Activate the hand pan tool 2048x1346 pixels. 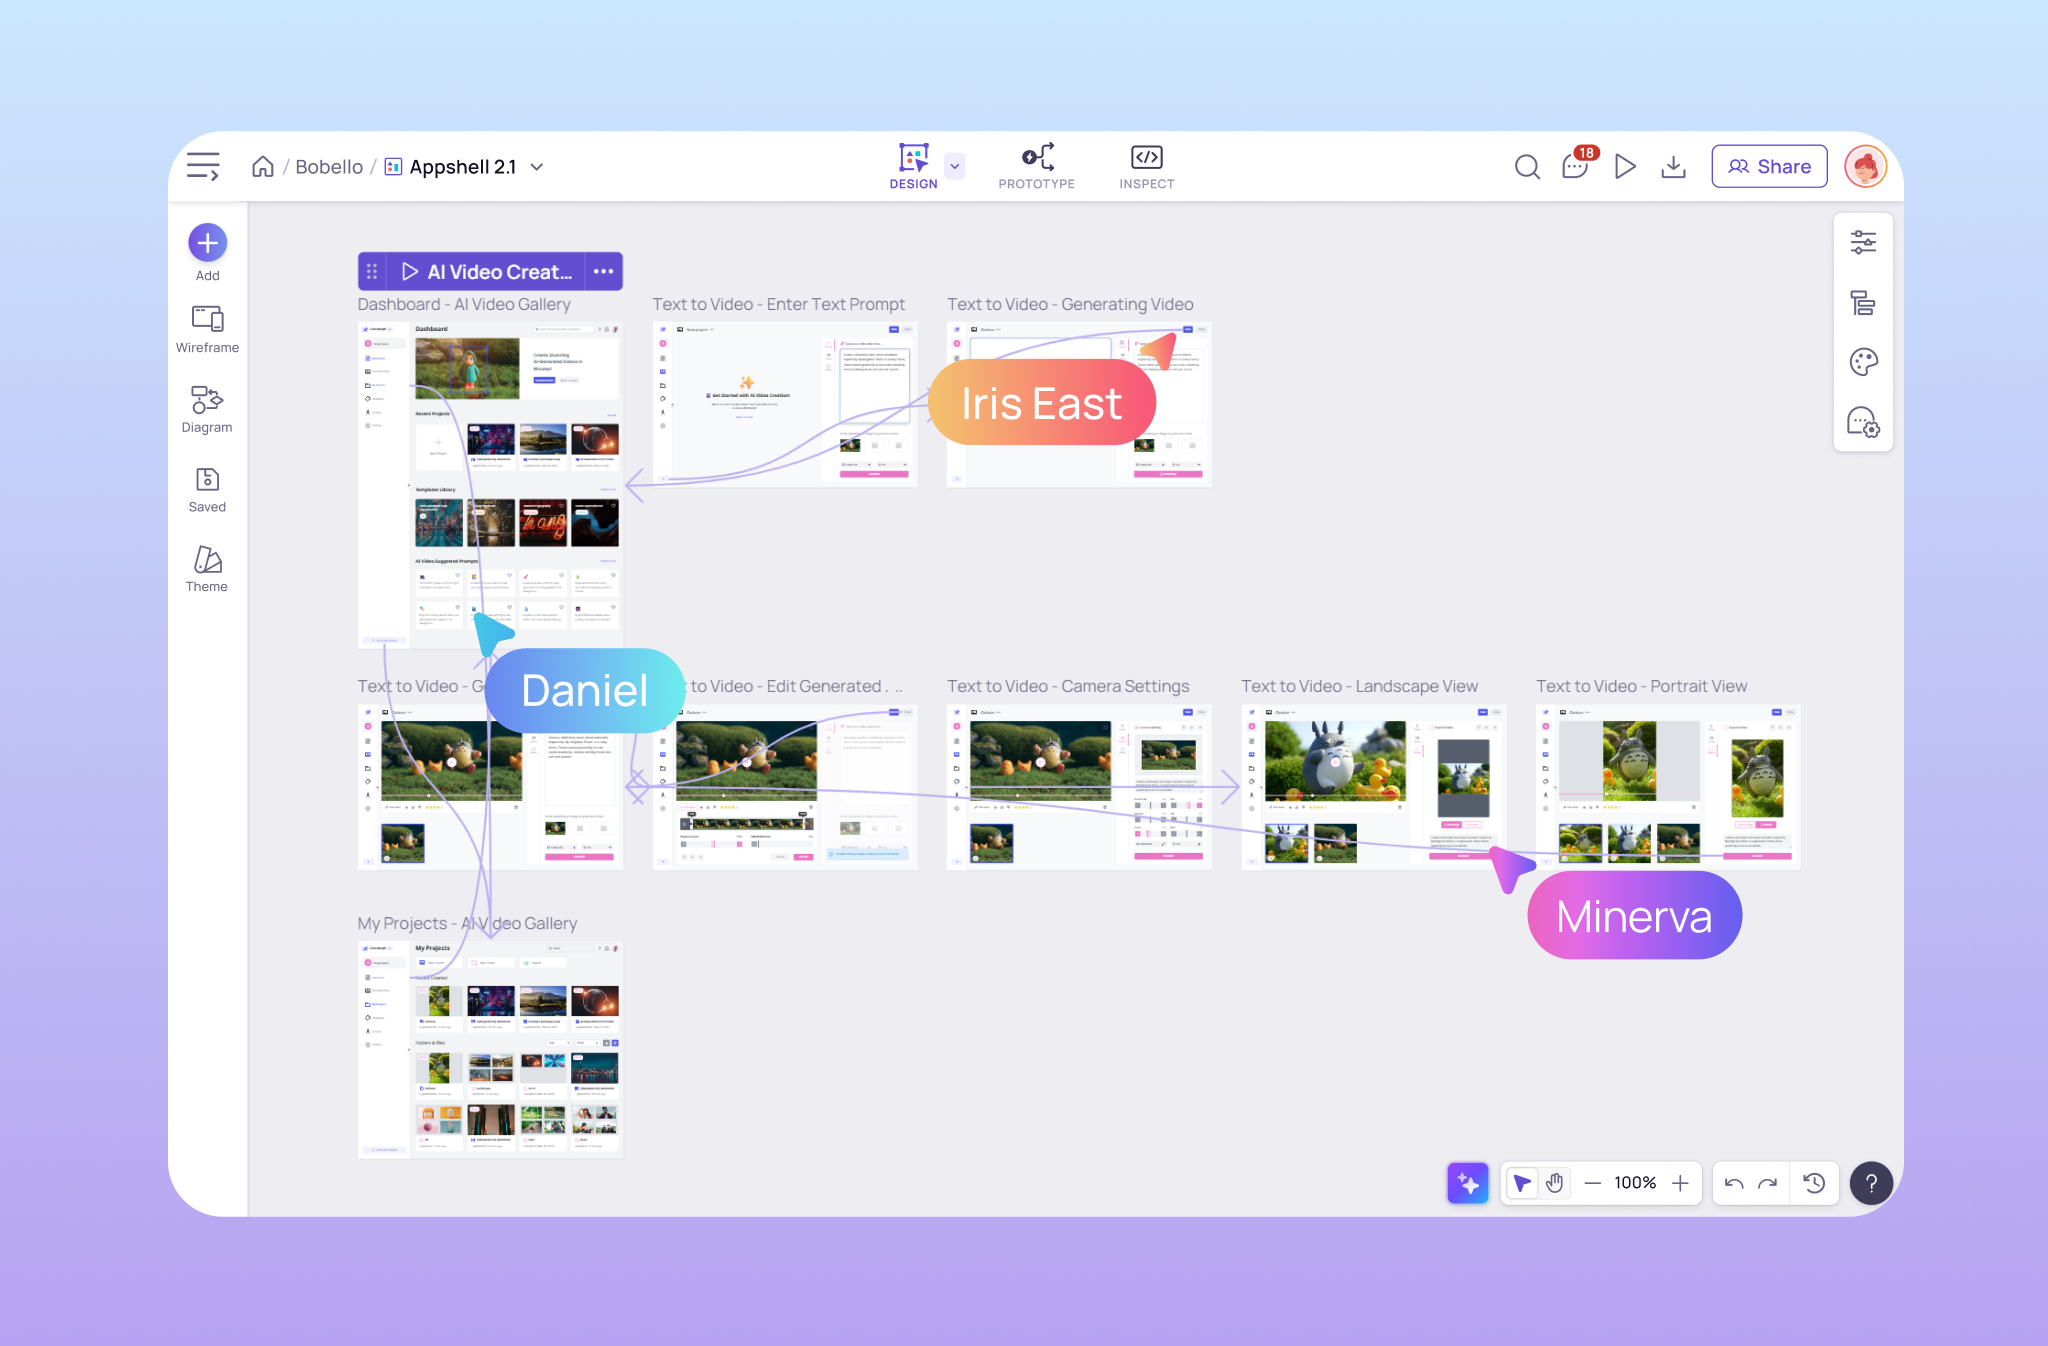click(1554, 1182)
